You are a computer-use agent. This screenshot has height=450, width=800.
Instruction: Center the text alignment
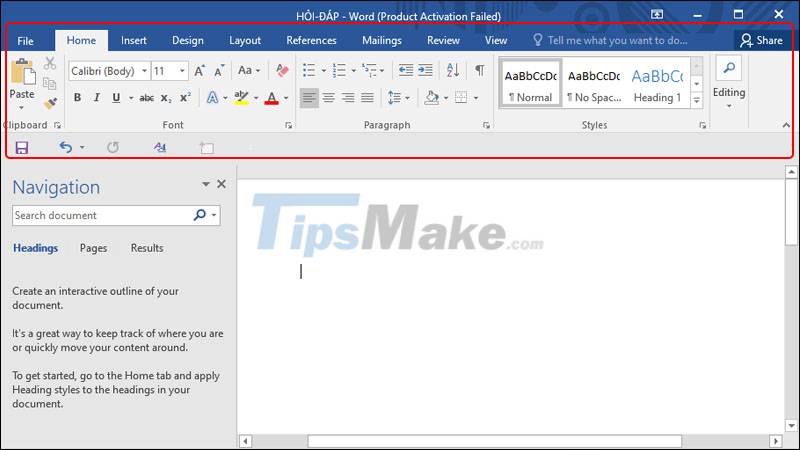pyautogui.click(x=329, y=97)
